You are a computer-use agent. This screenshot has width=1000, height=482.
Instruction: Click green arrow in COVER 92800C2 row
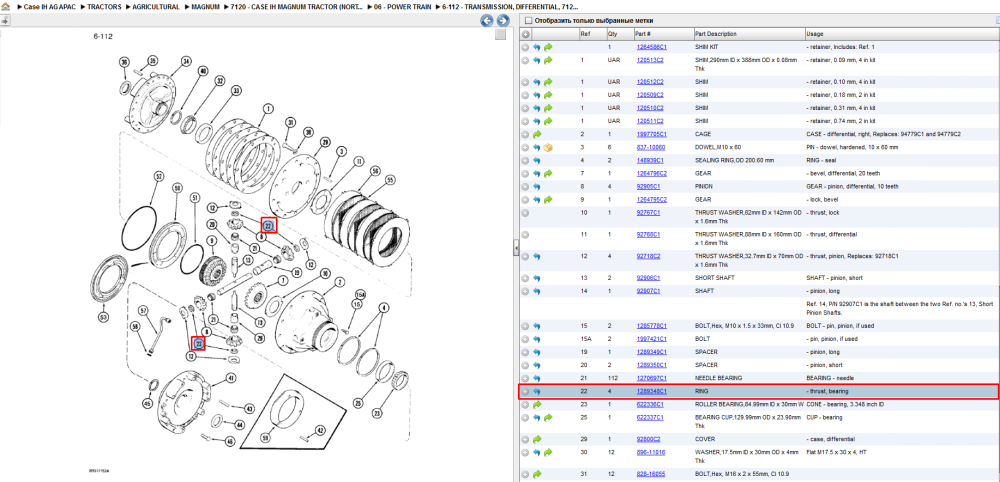(x=537, y=439)
